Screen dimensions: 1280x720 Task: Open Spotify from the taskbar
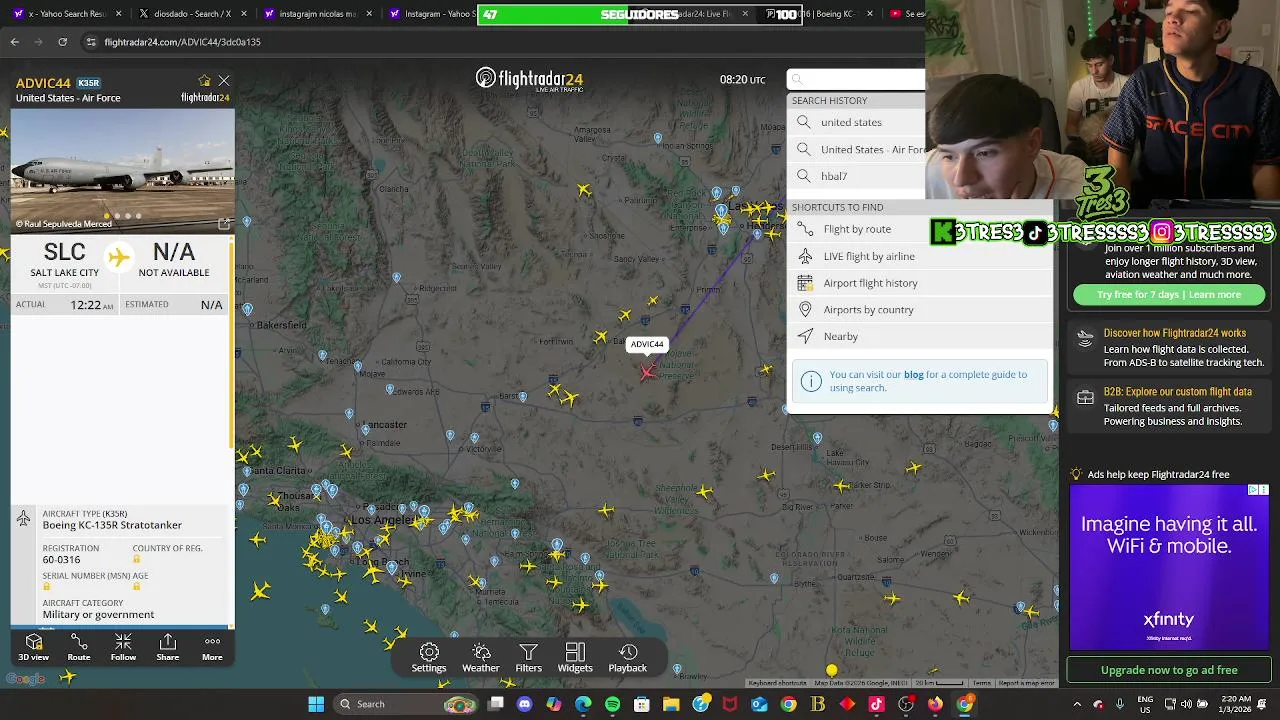612,704
